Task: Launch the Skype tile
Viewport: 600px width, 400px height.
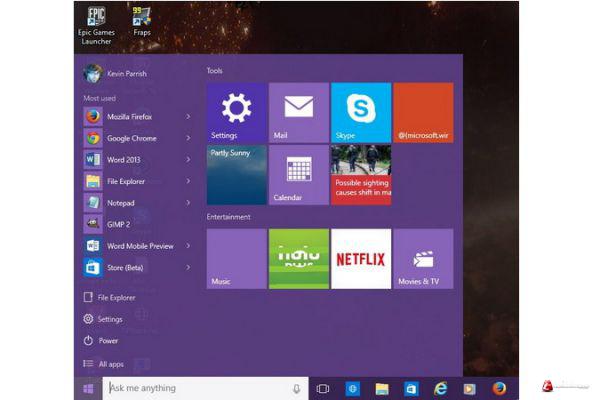Action: (360, 112)
